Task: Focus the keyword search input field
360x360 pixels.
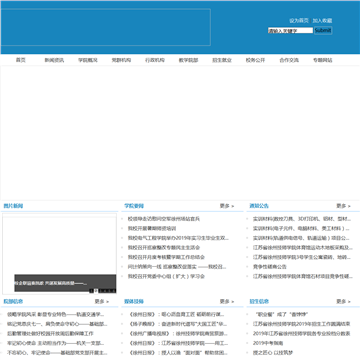Action: (290, 31)
